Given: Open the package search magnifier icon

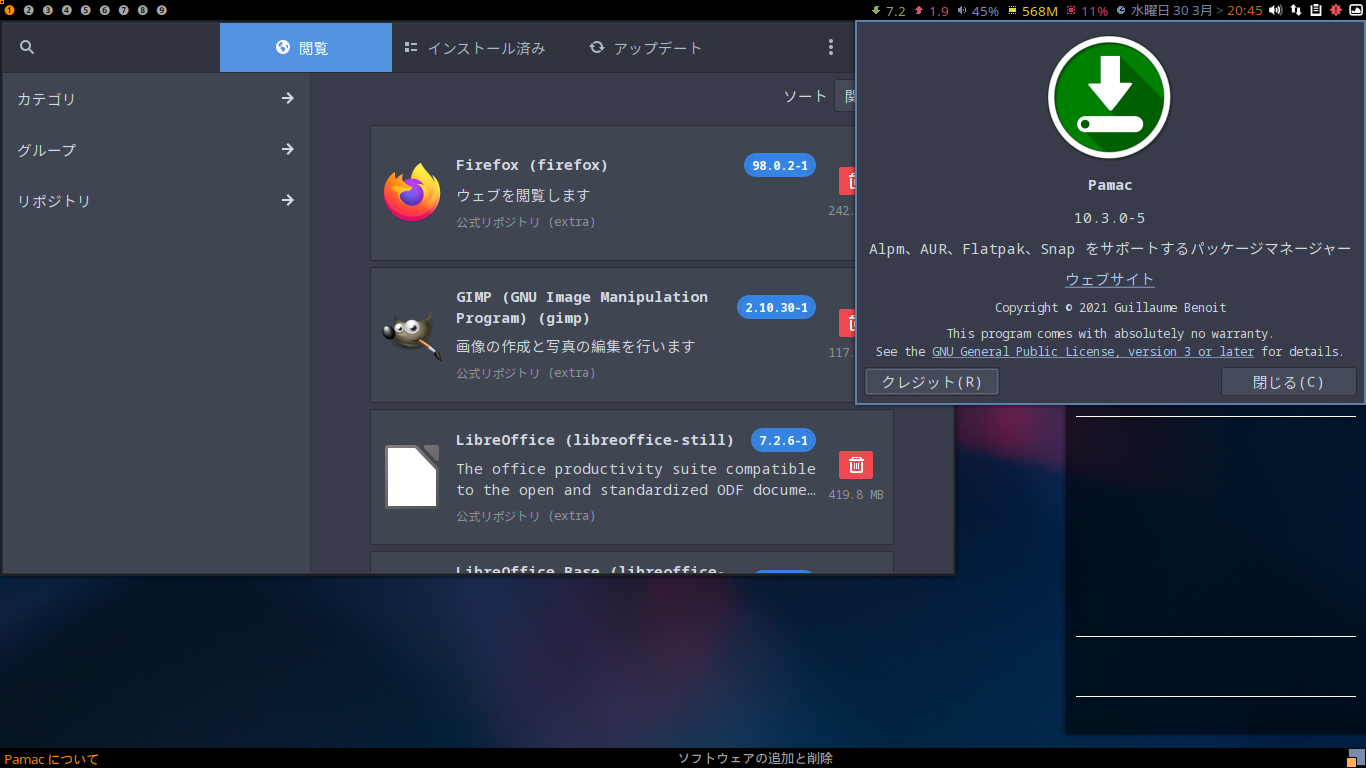Looking at the screenshot, I should (x=27, y=47).
